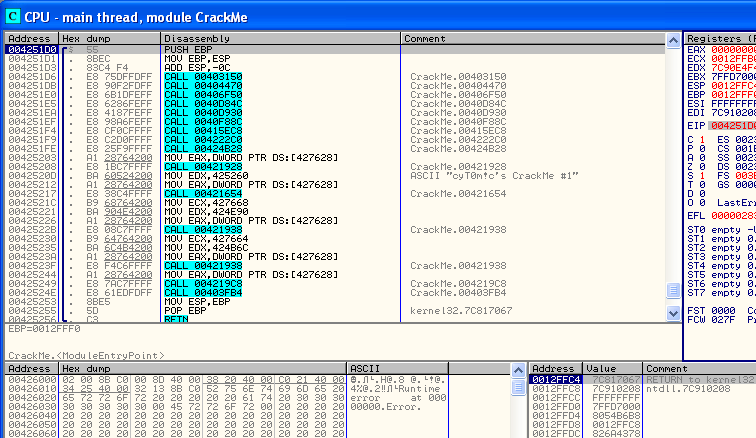Click the CPU window icon in title bar
The height and width of the screenshot is (438, 756).
coord(12,17)
